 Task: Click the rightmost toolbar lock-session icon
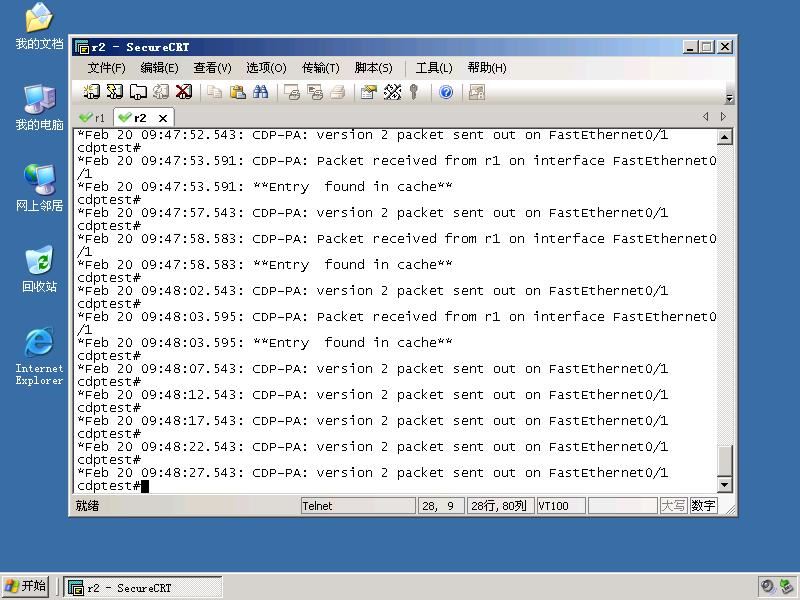[x=477, y=92]
